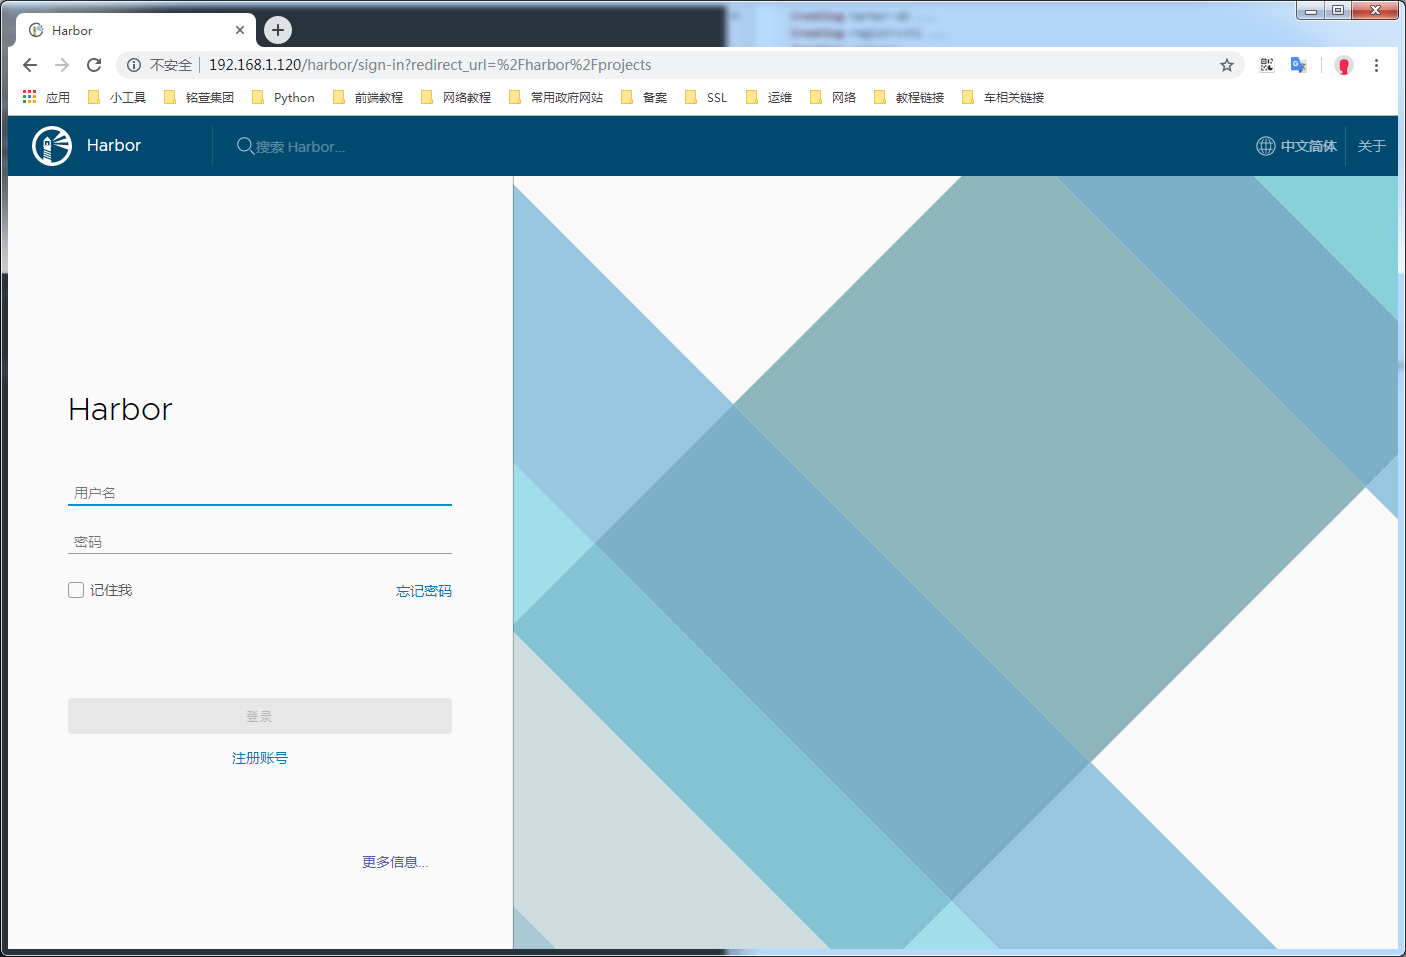1406x957 pixels.
Task: Open the Python bookmark folder
Action: pos(283,97)
